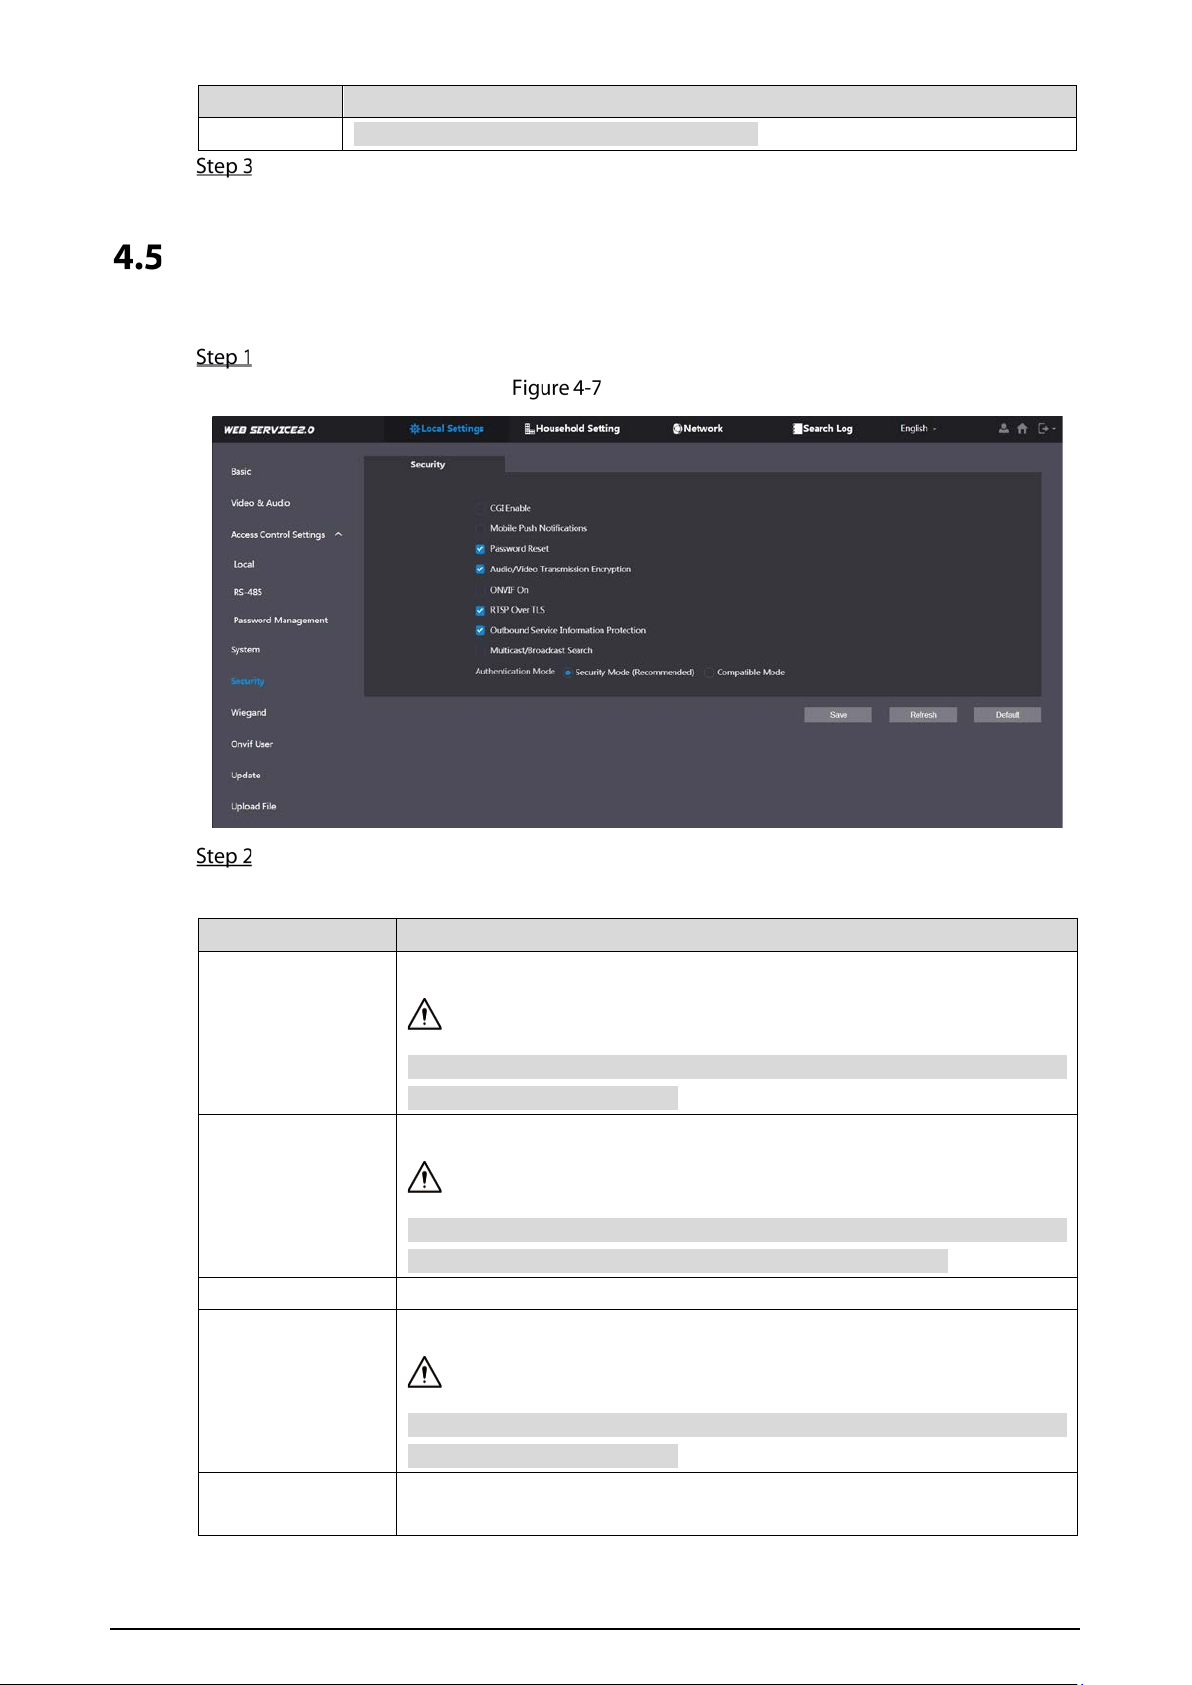Open the Household Setting tab
1192x1685 pixels.
[572, 428]
